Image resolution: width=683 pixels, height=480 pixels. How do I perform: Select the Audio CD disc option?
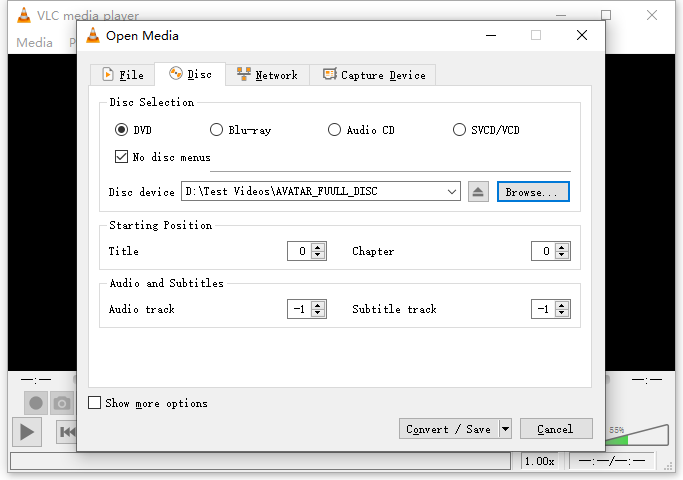tap(334, 130)
